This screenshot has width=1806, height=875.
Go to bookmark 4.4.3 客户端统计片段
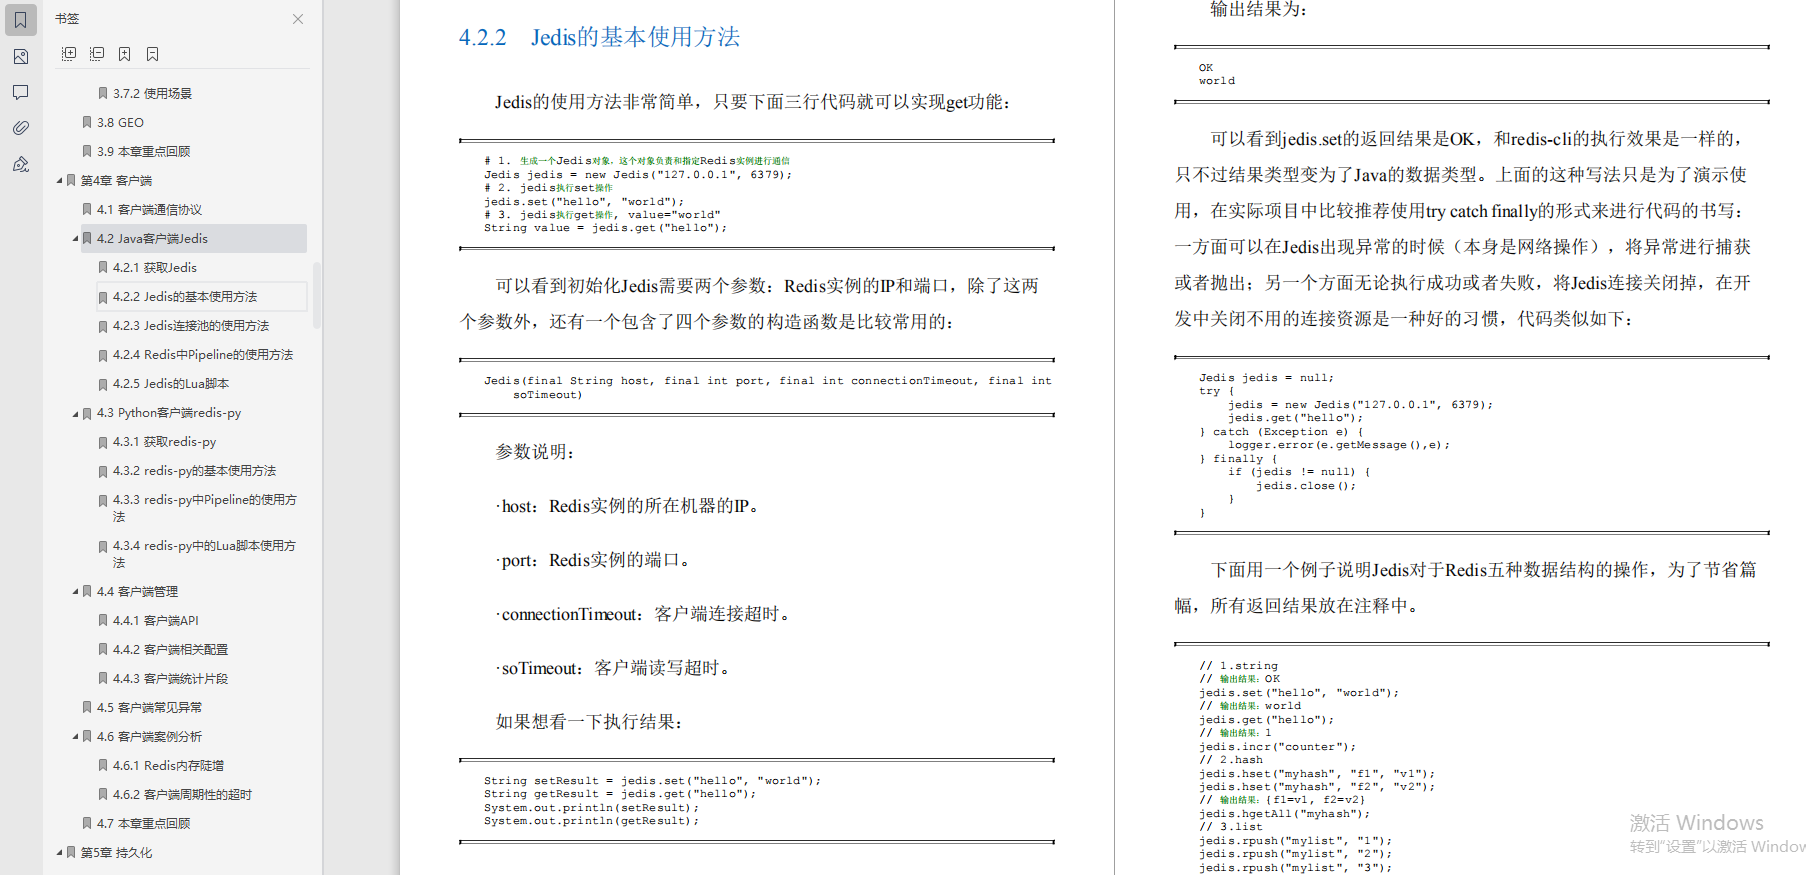tap(170, 679)
